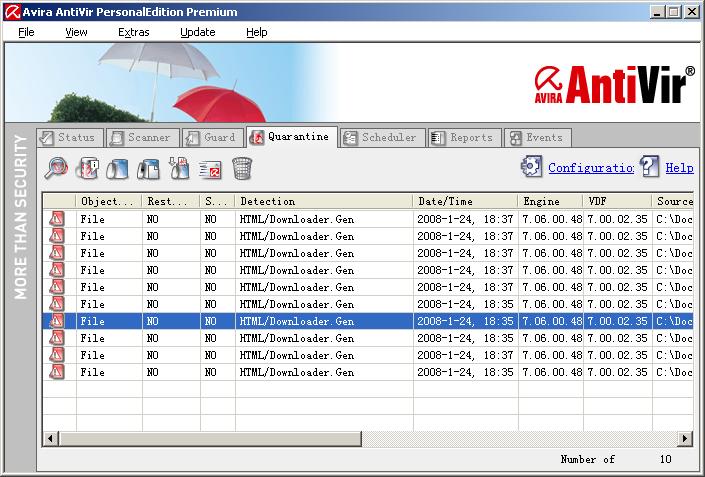Minimize the AntiVir window

click(x=657, y=12)
